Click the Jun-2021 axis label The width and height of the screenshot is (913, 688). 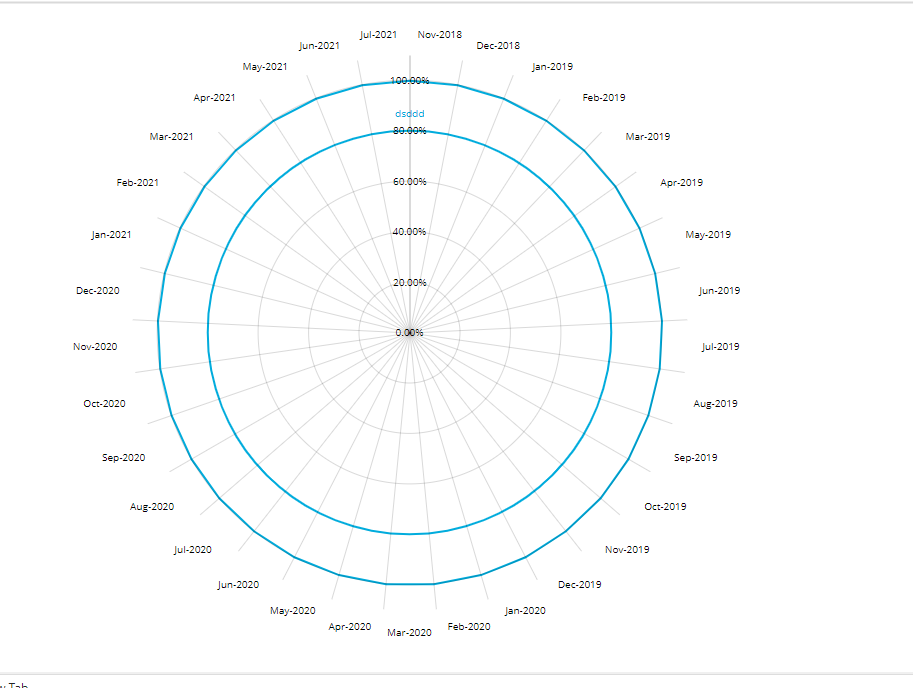pyautogui.click(x=319, y=45)
